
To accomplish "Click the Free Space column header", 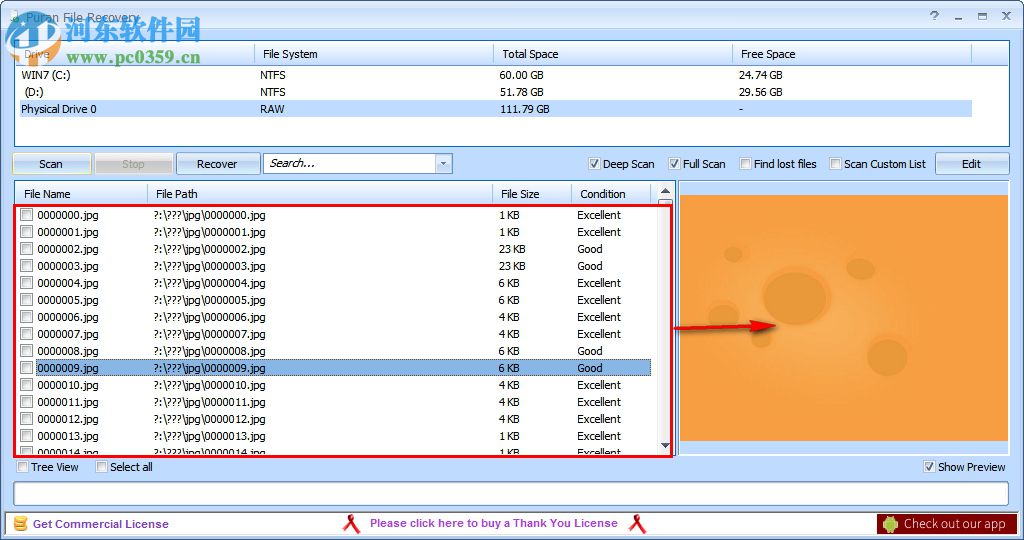I will pos(852,54).
